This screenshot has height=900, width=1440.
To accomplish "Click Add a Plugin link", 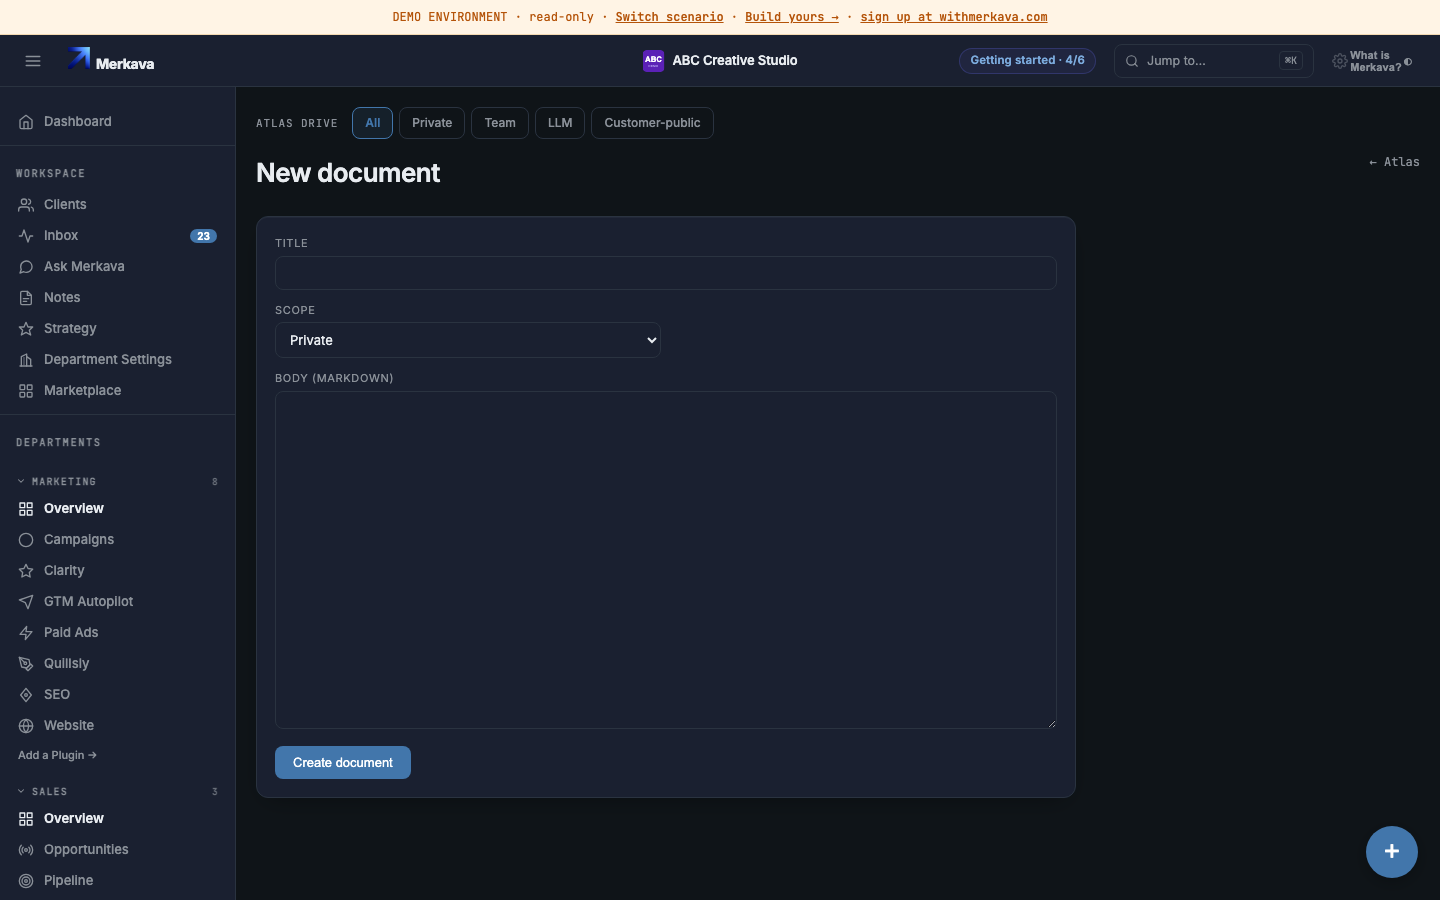I will pos(57,756).
